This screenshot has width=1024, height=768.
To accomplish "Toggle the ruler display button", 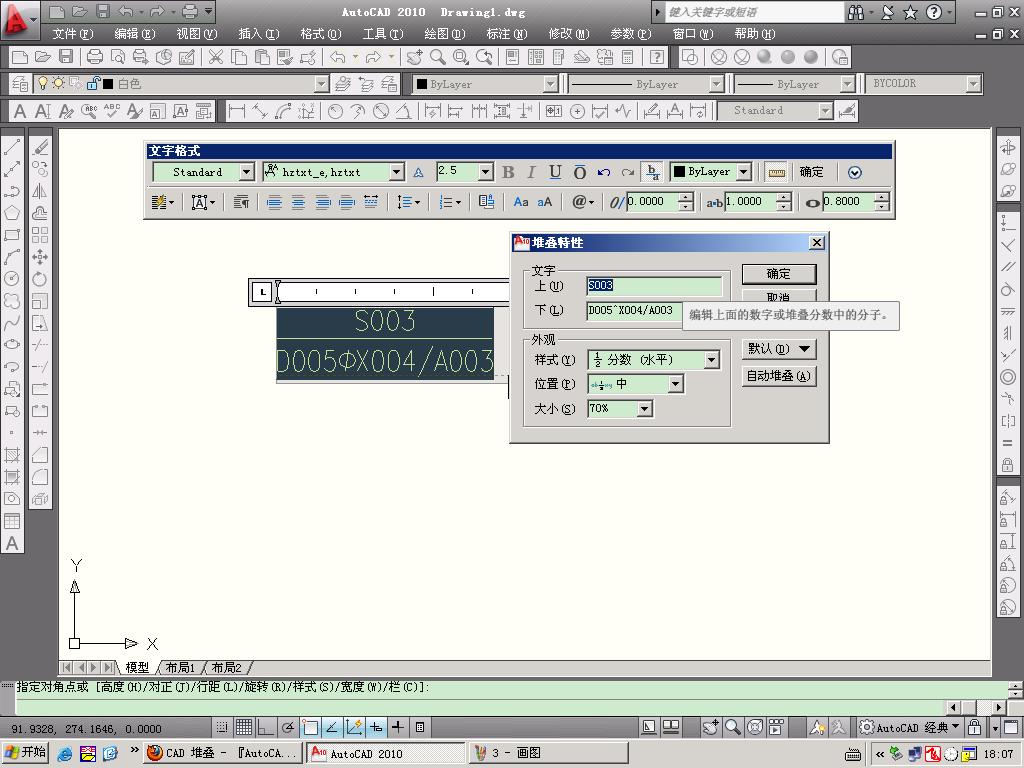I will coord(776,172).
